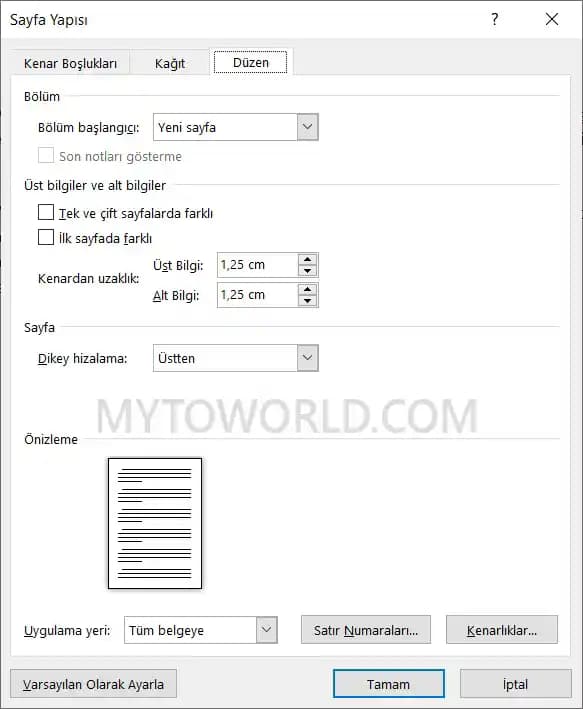Click the Üst Bilgi label

coord(178,265)
